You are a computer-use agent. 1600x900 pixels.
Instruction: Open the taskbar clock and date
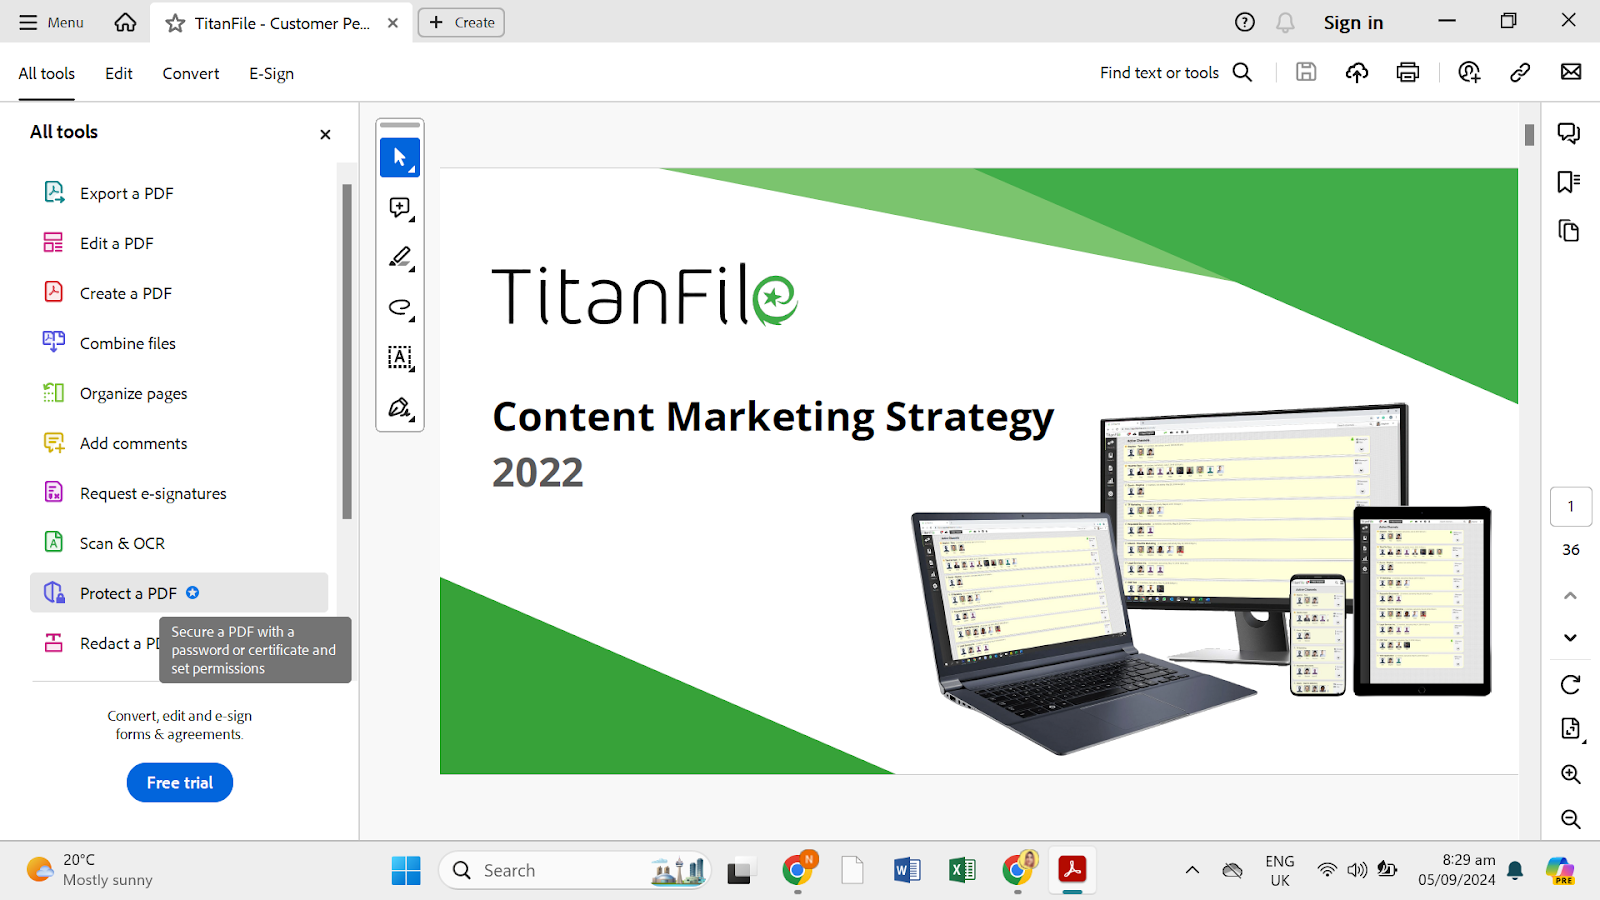tap(1457, 870)
